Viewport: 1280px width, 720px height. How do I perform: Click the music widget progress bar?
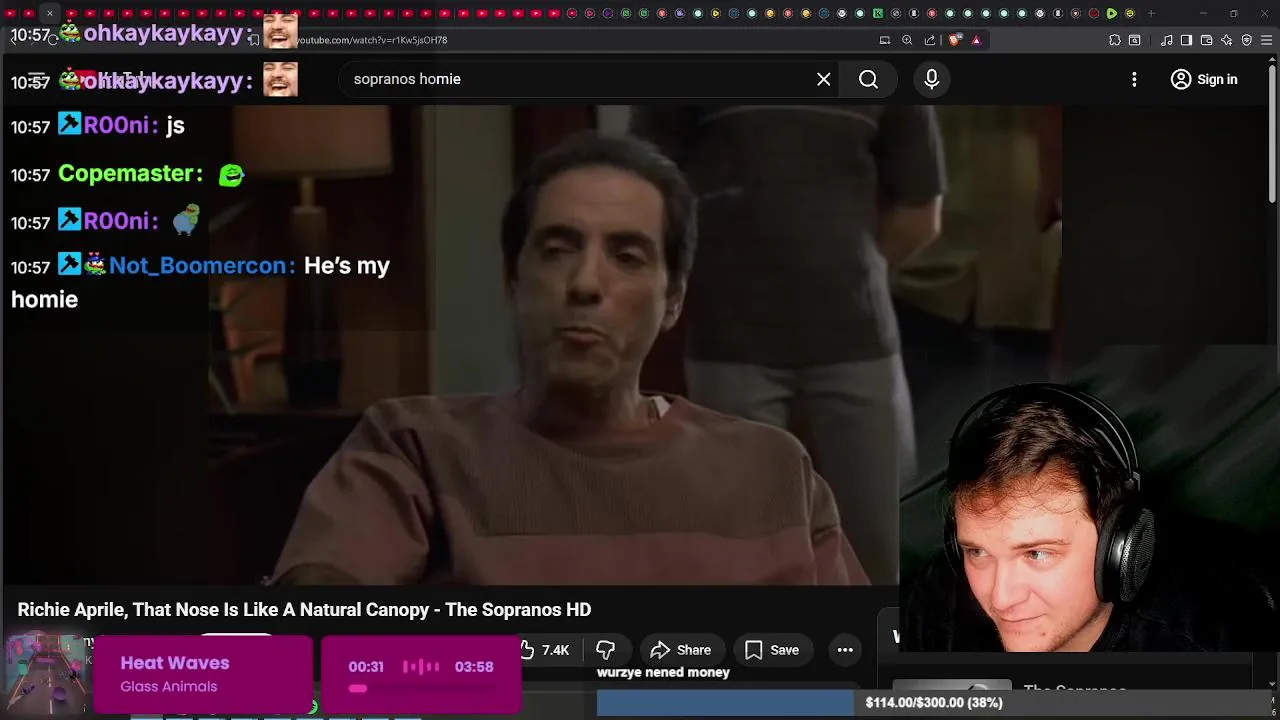[x=421, y=688]
